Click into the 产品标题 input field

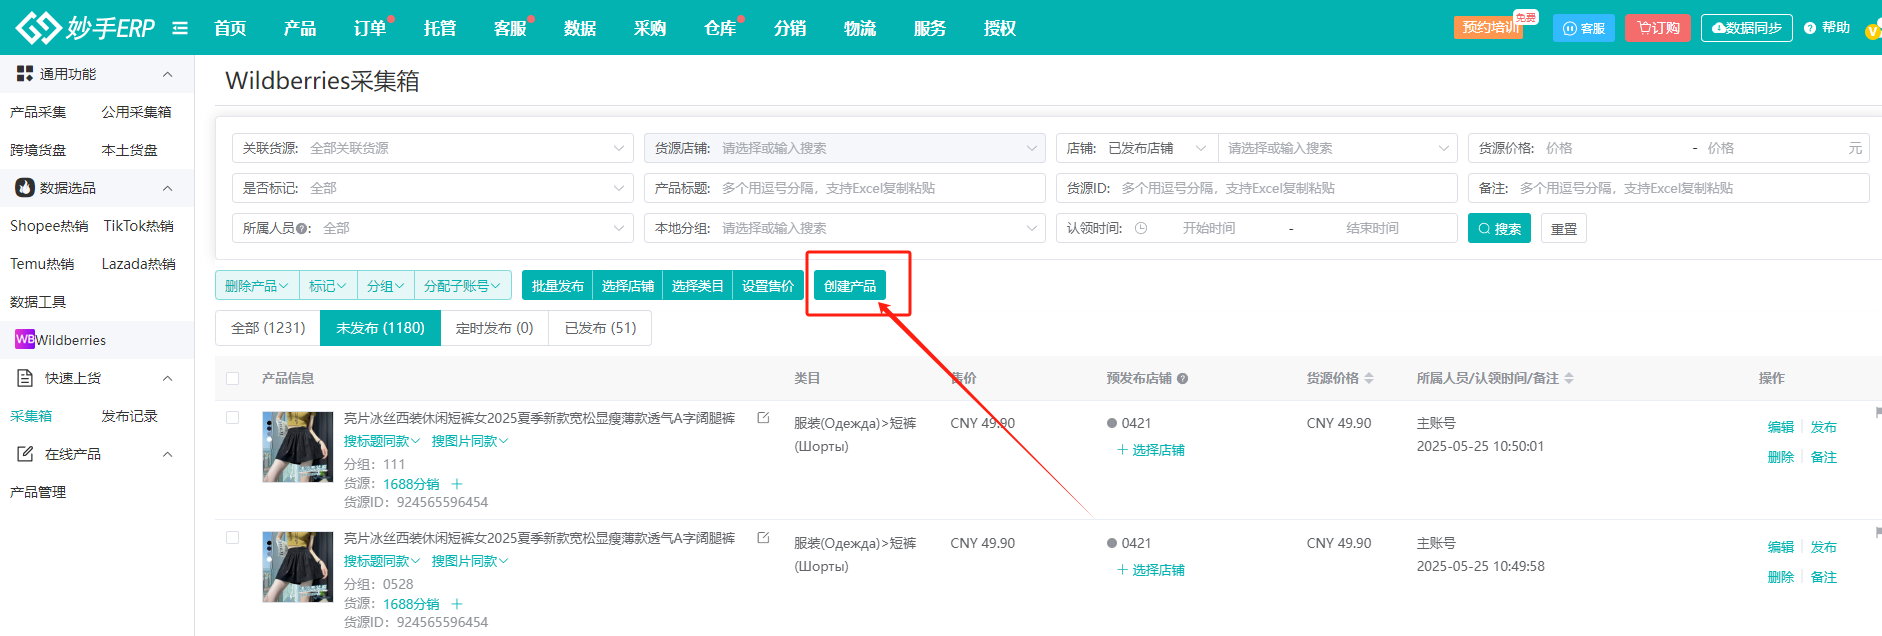[845, 188]
